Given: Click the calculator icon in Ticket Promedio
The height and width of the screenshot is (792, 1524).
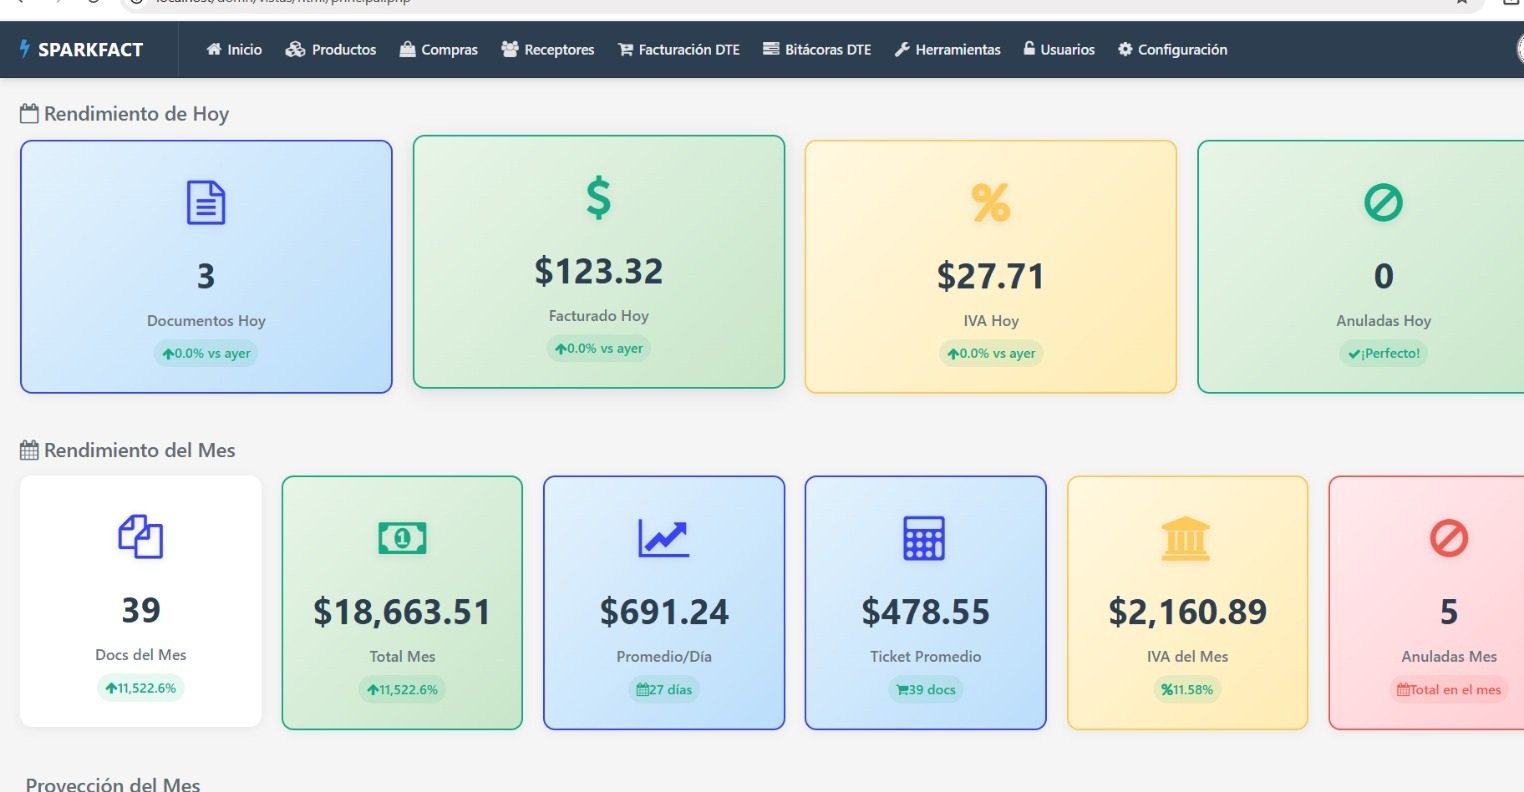Looking at the screenshot, I should coord(925,539).
